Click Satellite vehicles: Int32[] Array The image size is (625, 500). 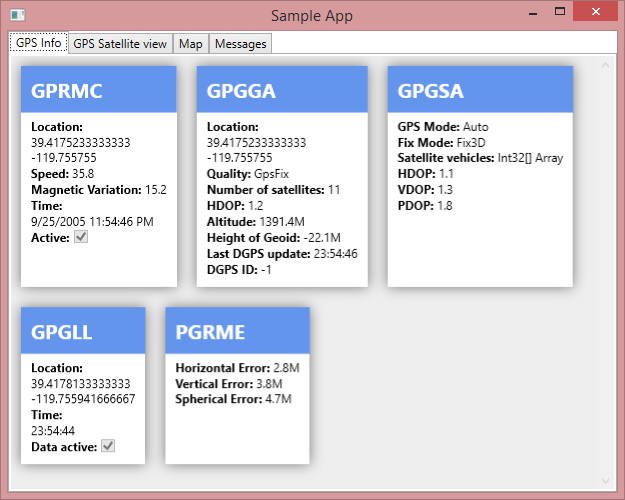[480, 158]
